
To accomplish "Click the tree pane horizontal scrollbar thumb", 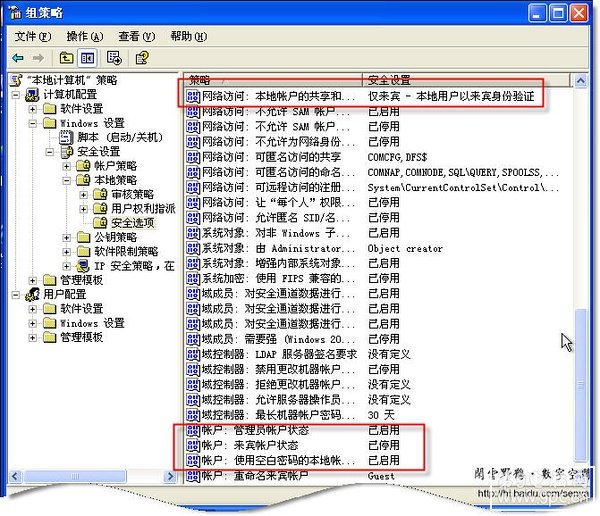I will pyautogui.click(x=75, y=476).
